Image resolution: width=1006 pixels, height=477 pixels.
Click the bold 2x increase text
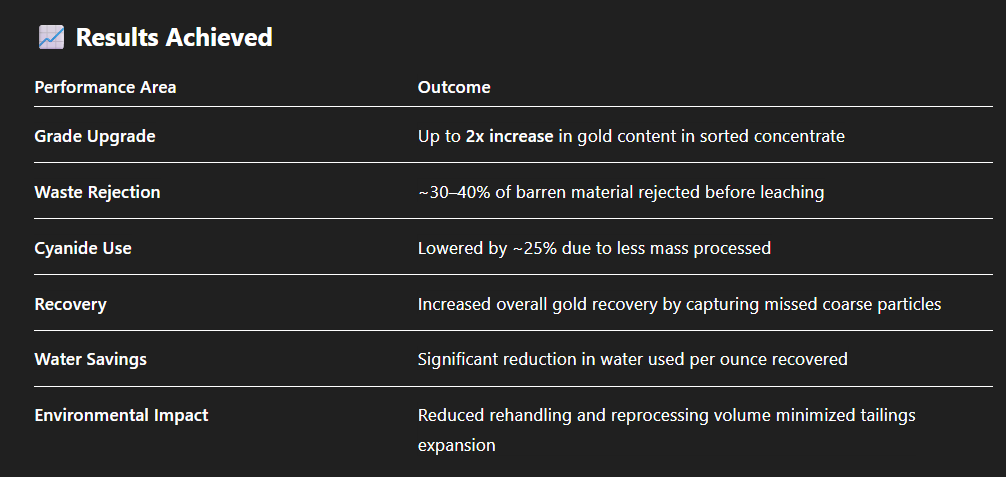point(509,136)
